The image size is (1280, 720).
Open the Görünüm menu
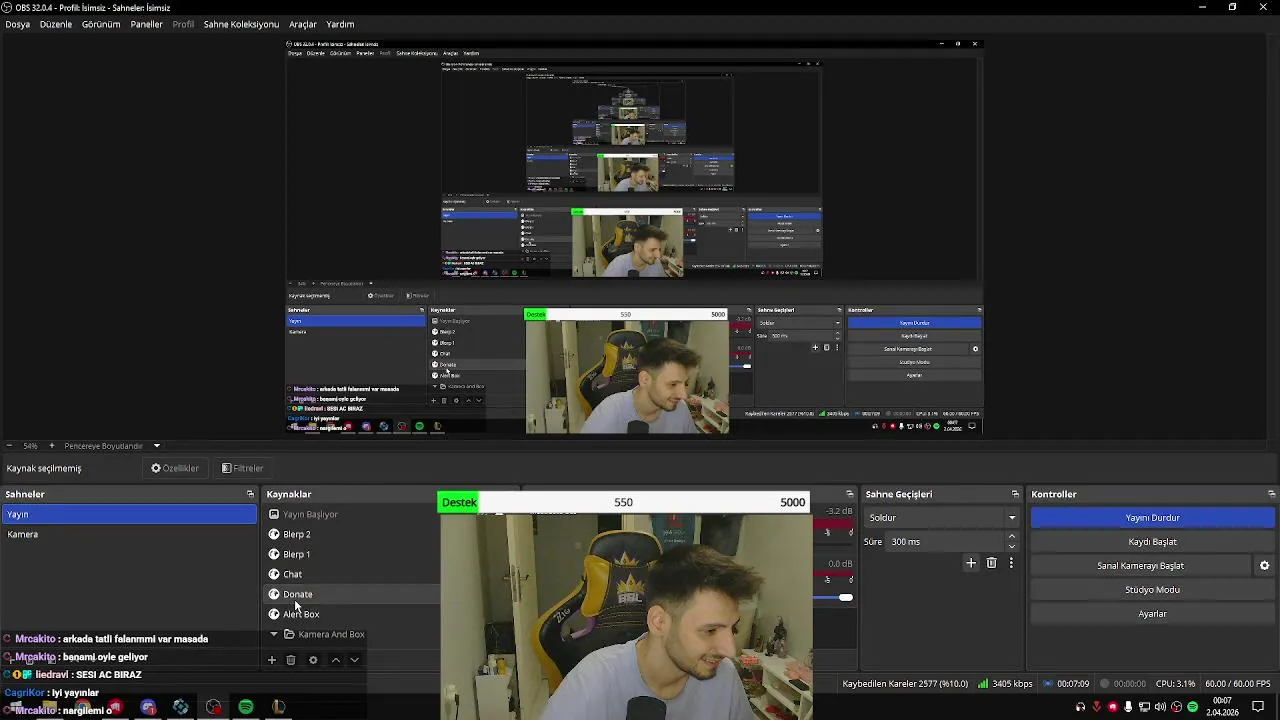coord(101,24)
